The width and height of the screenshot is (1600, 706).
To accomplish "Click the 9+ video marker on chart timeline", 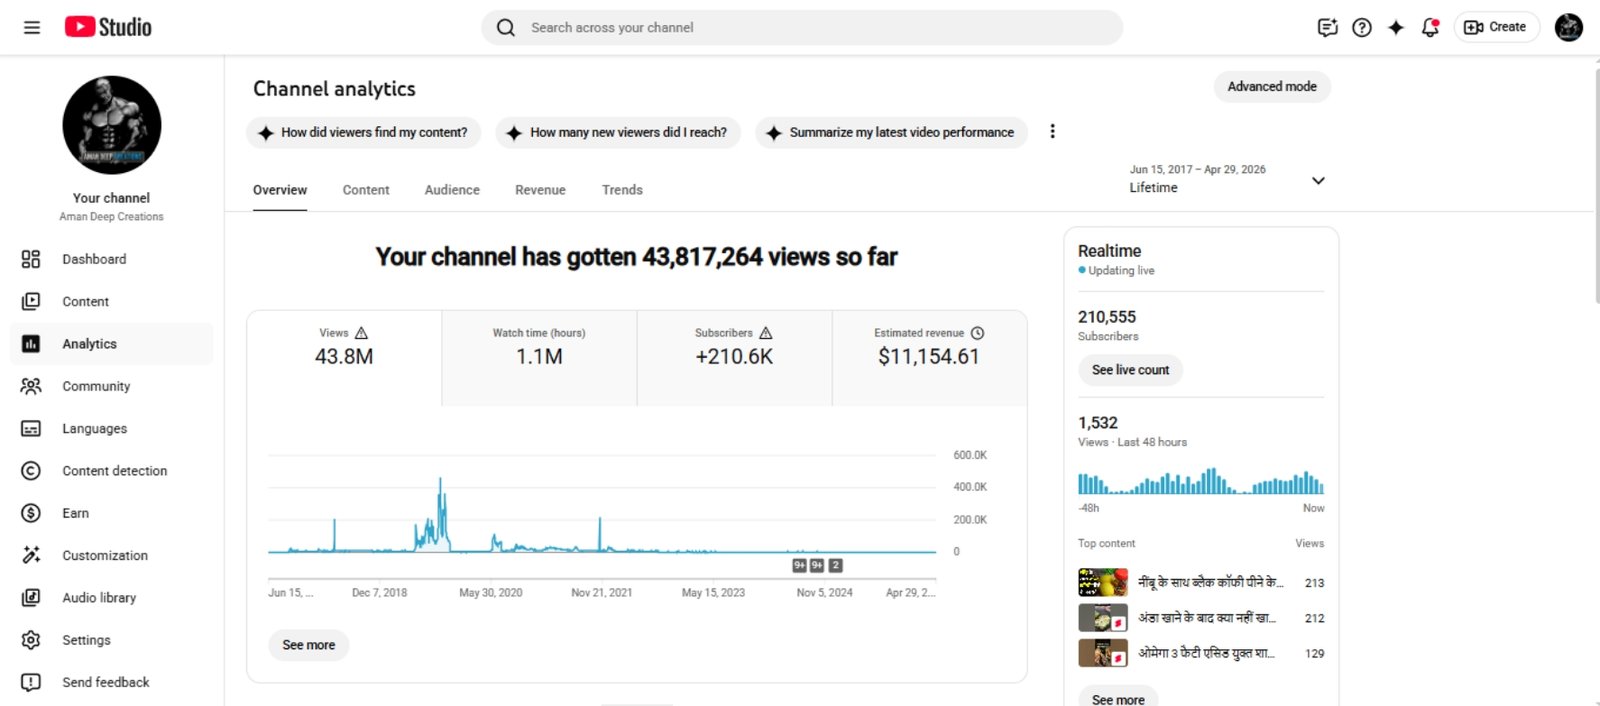I will point(799,566).
